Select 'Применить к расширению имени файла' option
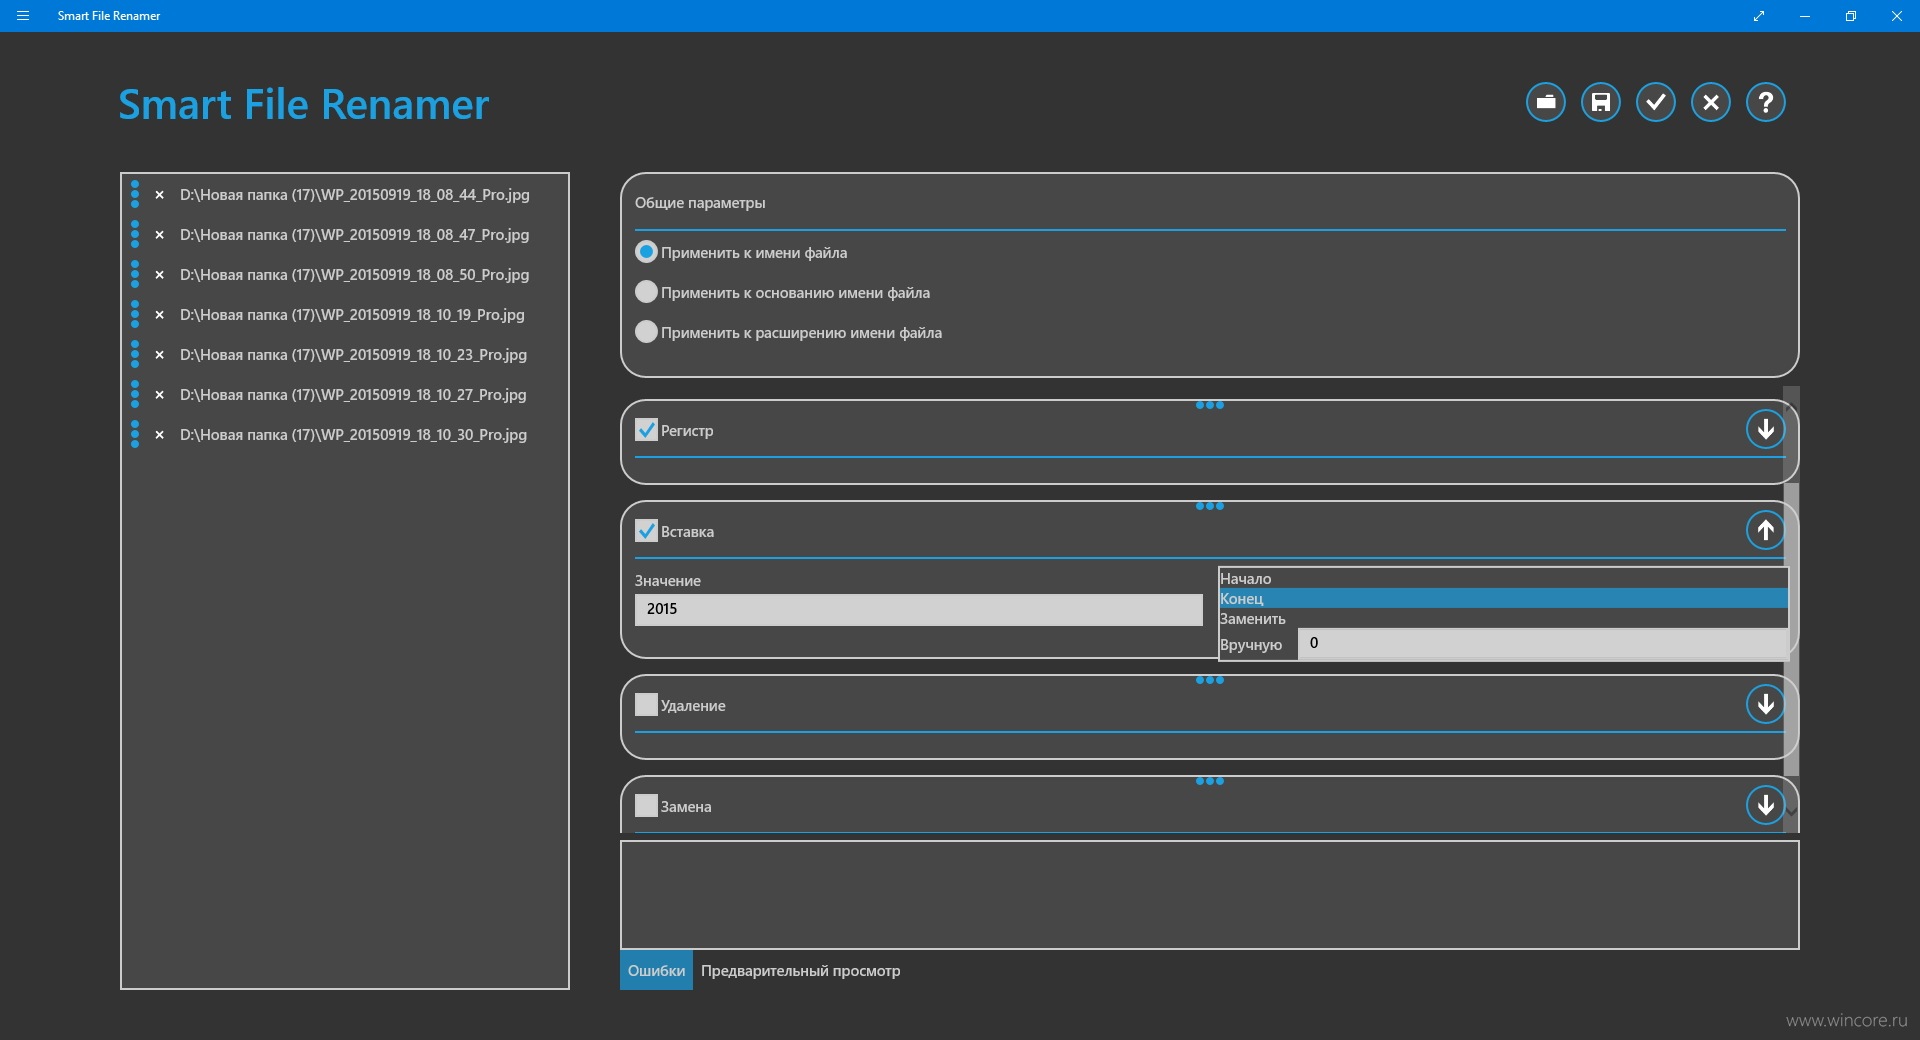The image size is (1920, 1040). click(x=646, y=332)
